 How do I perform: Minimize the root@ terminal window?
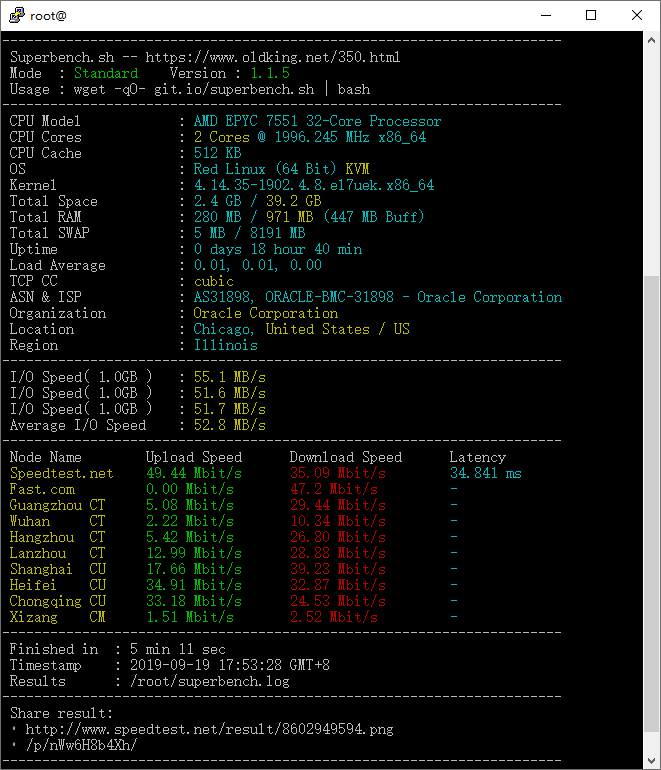(x=545, y=15)
